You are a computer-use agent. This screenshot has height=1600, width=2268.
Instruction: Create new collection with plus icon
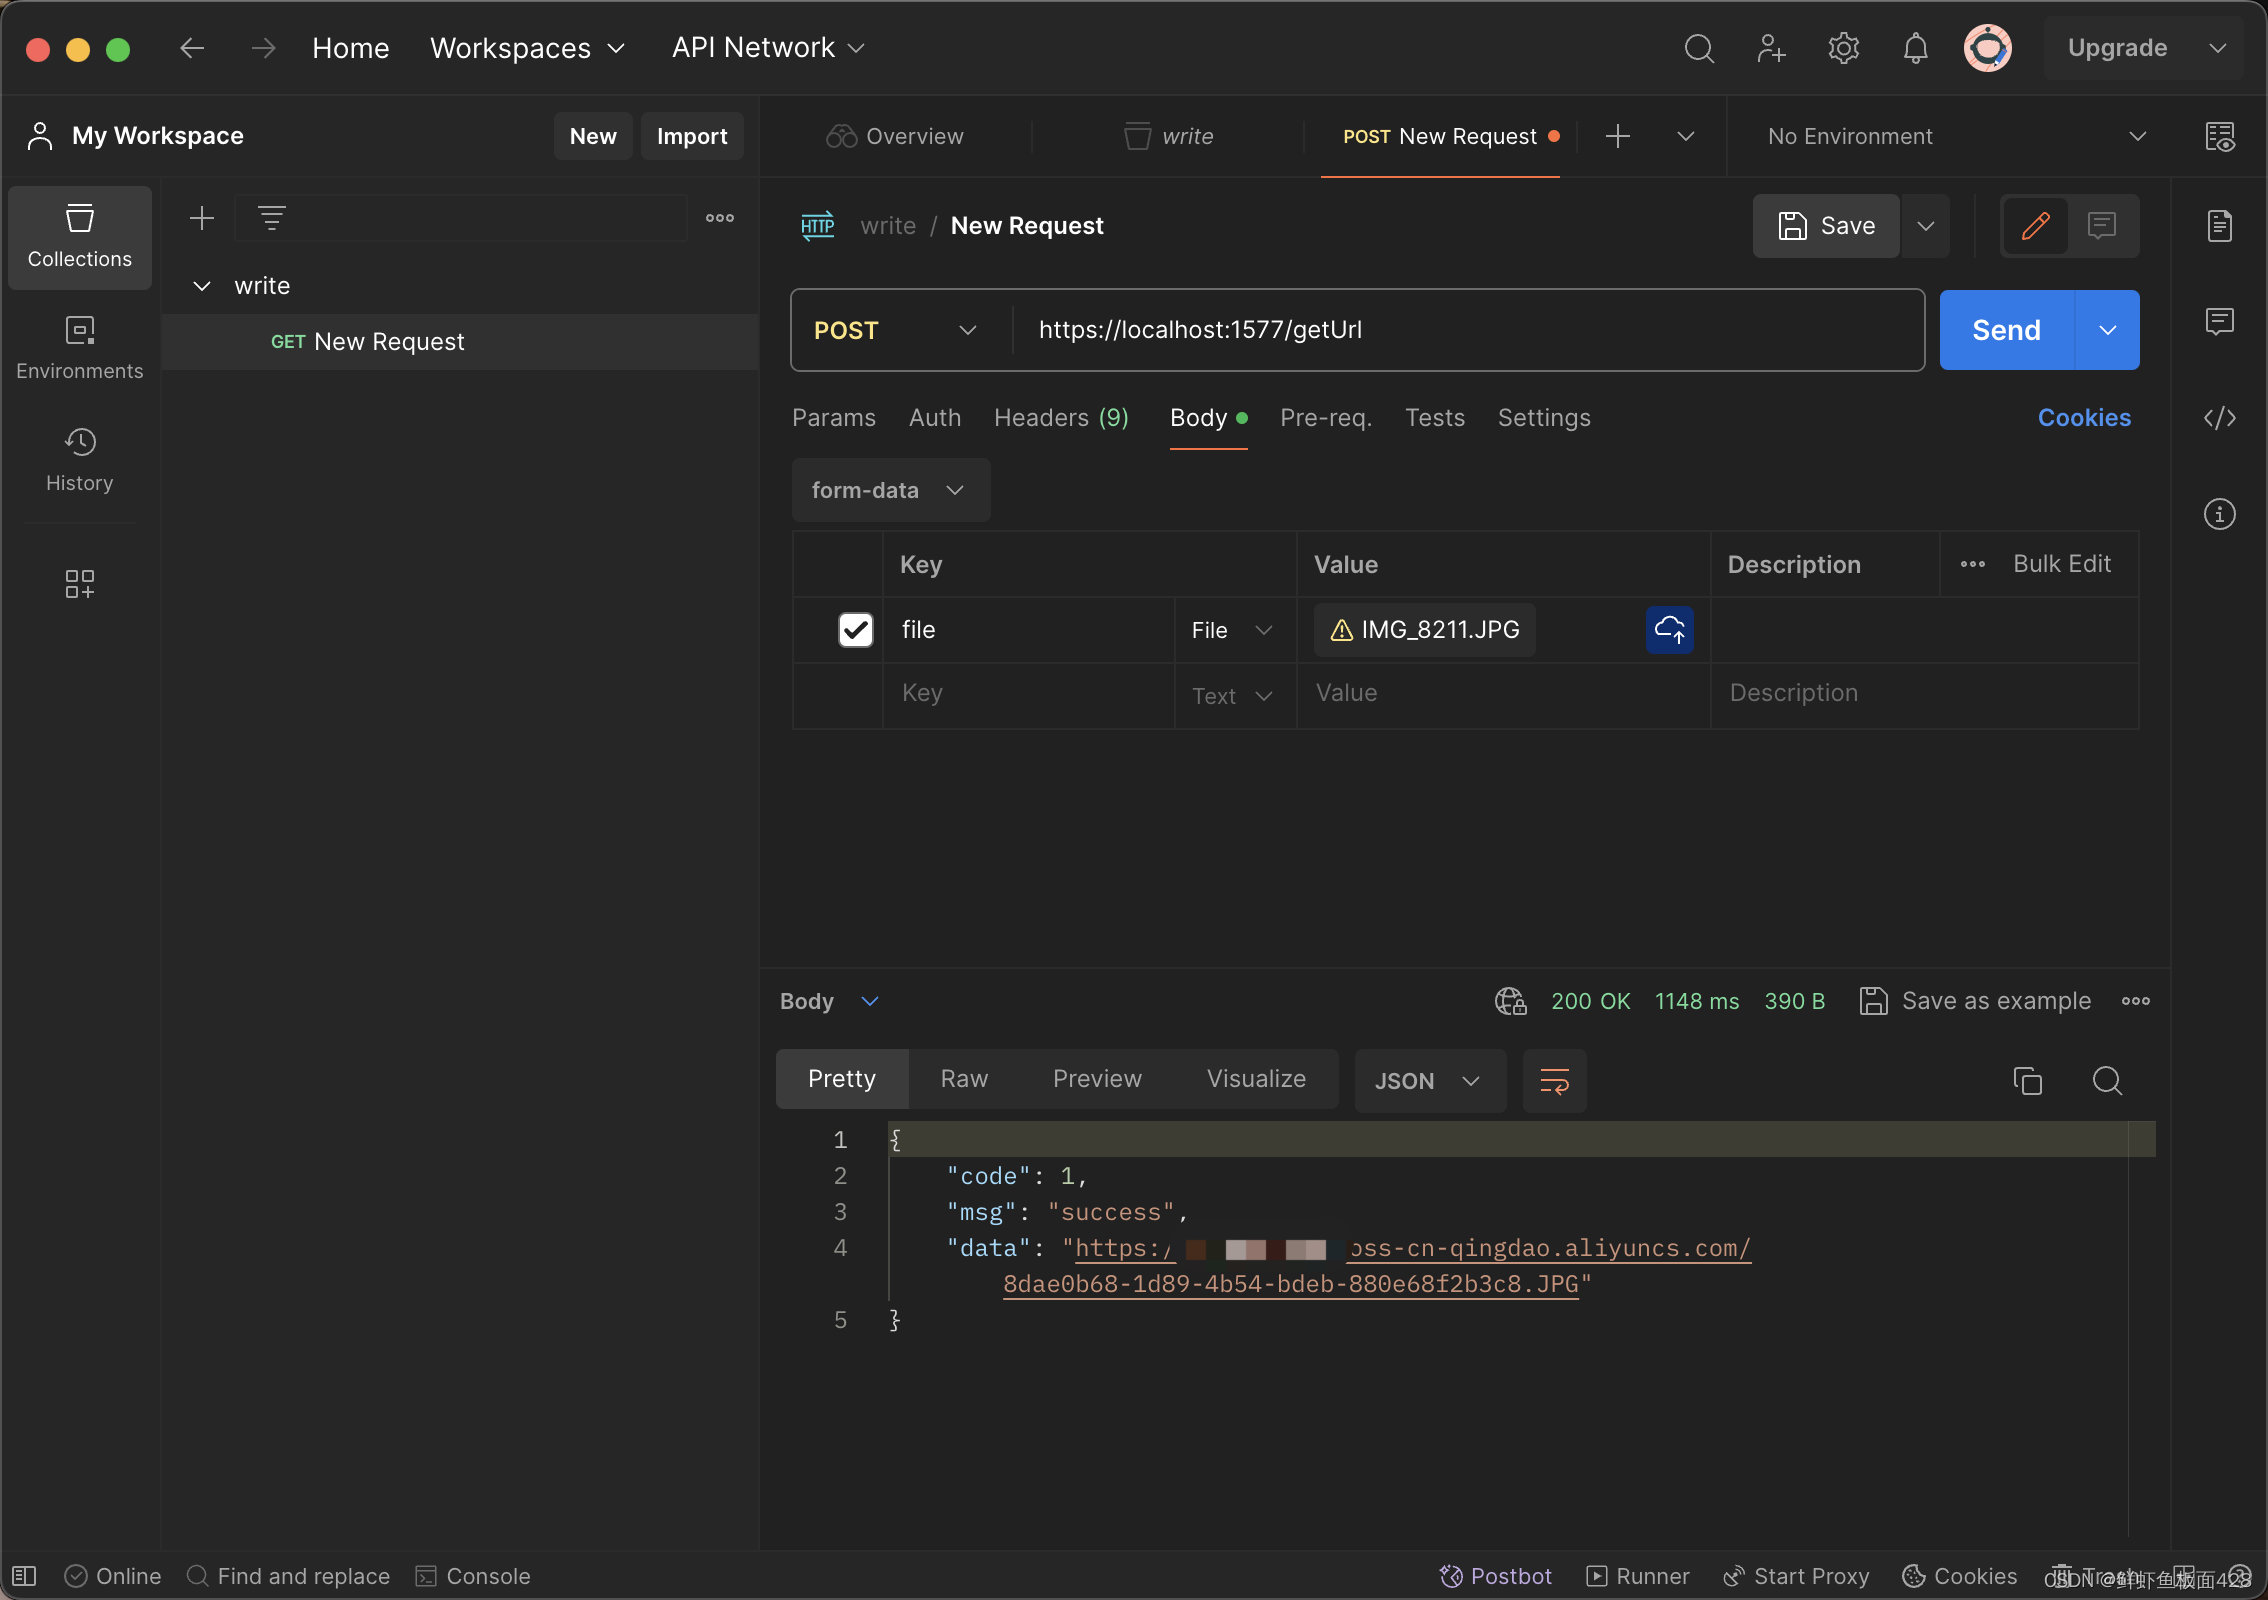coord(202,218)
